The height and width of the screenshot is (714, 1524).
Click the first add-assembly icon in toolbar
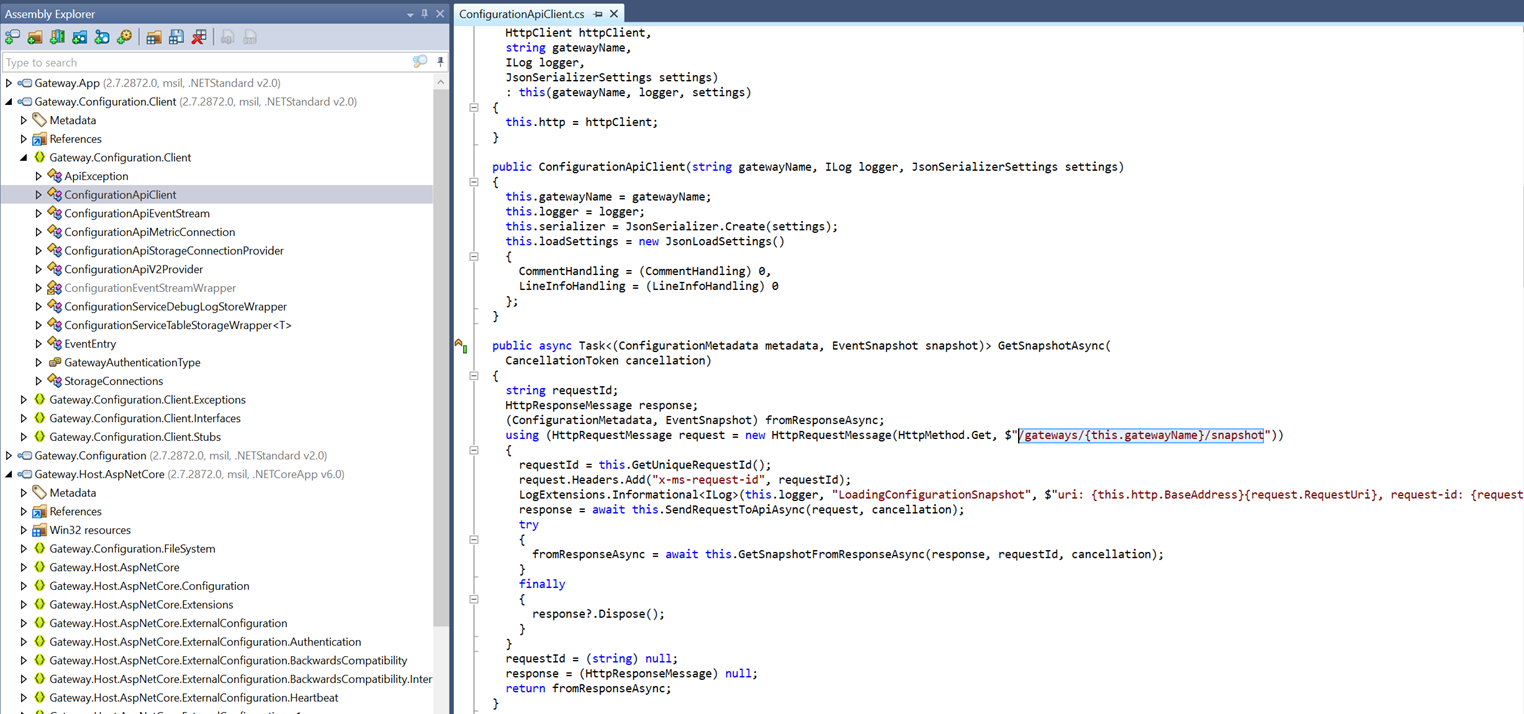(12, 37)
